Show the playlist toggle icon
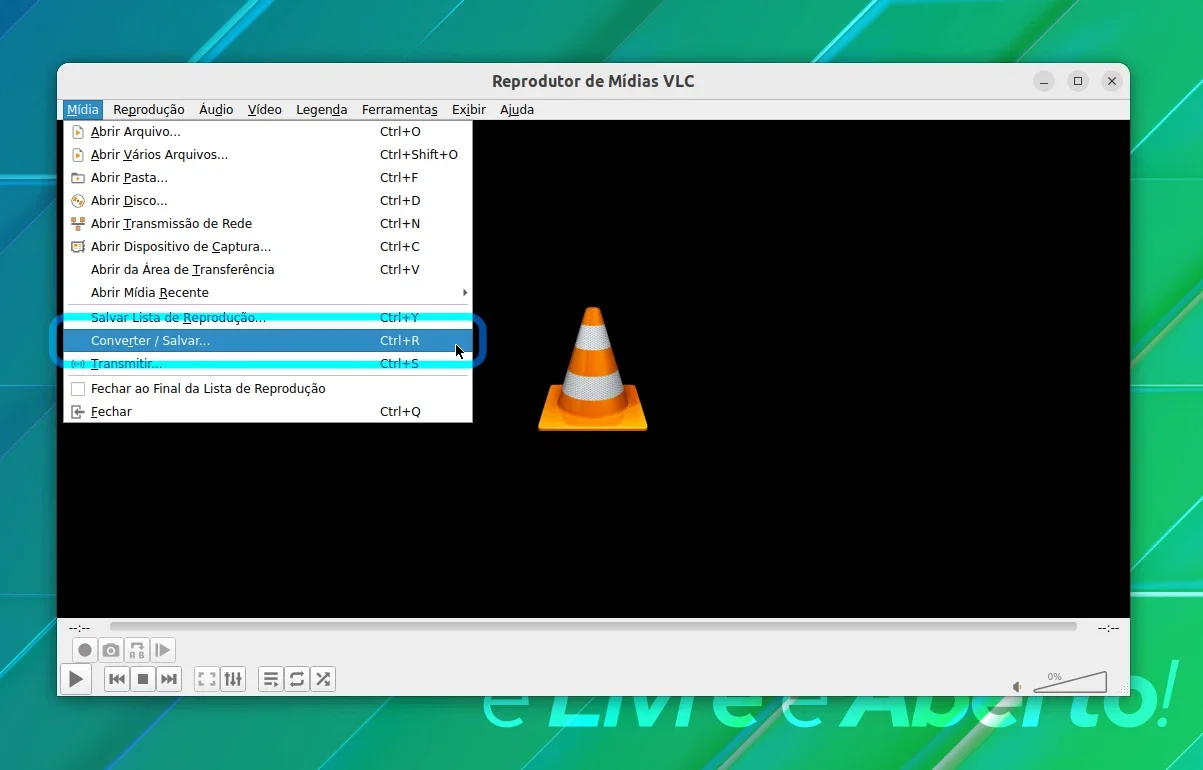 pyautogui.click(x=271, y=680)
